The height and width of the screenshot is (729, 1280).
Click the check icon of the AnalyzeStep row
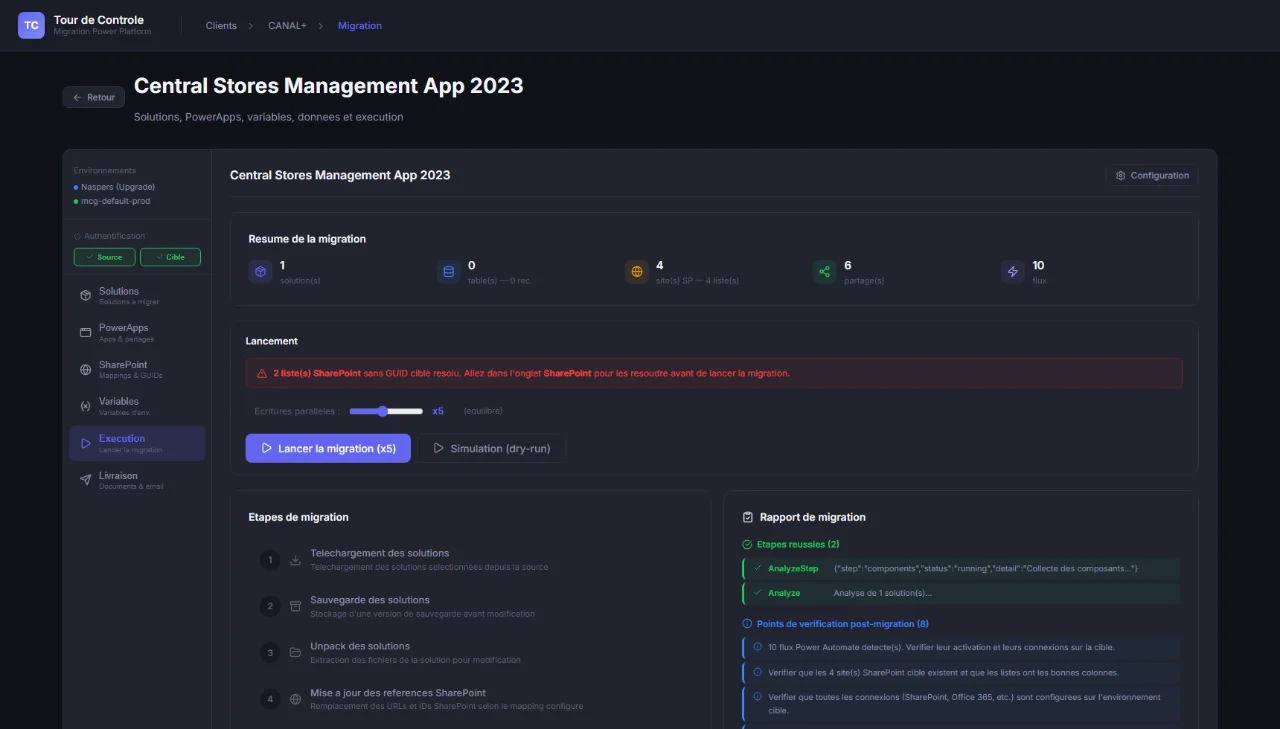coord(757,568)
